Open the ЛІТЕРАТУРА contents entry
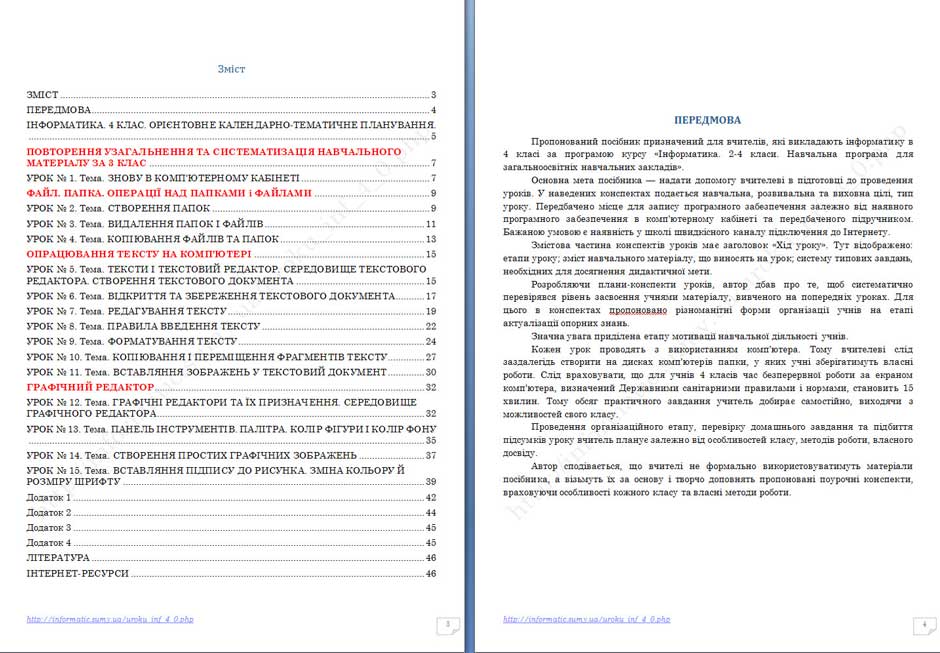The height and width of the screenshot is (653, 940). point(58,557)
